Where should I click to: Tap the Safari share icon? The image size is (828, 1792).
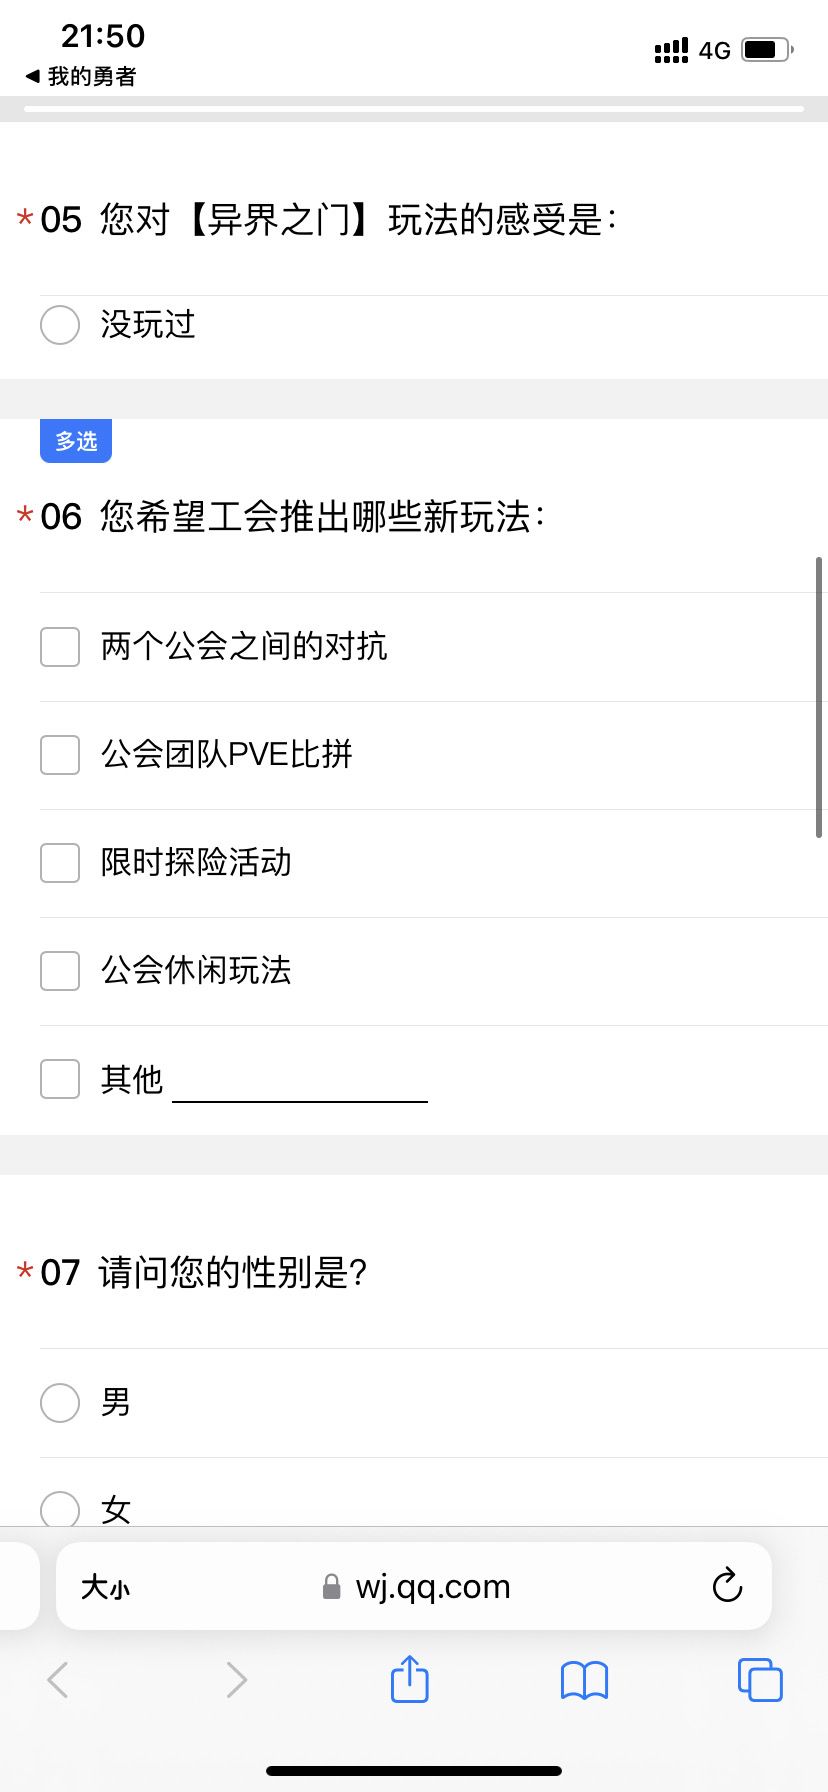(x=409, y=1679)
